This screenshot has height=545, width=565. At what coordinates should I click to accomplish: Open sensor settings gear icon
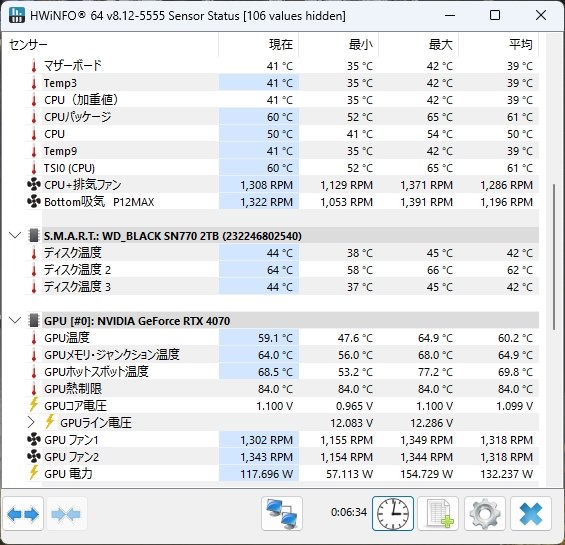[x=485, y=514]
